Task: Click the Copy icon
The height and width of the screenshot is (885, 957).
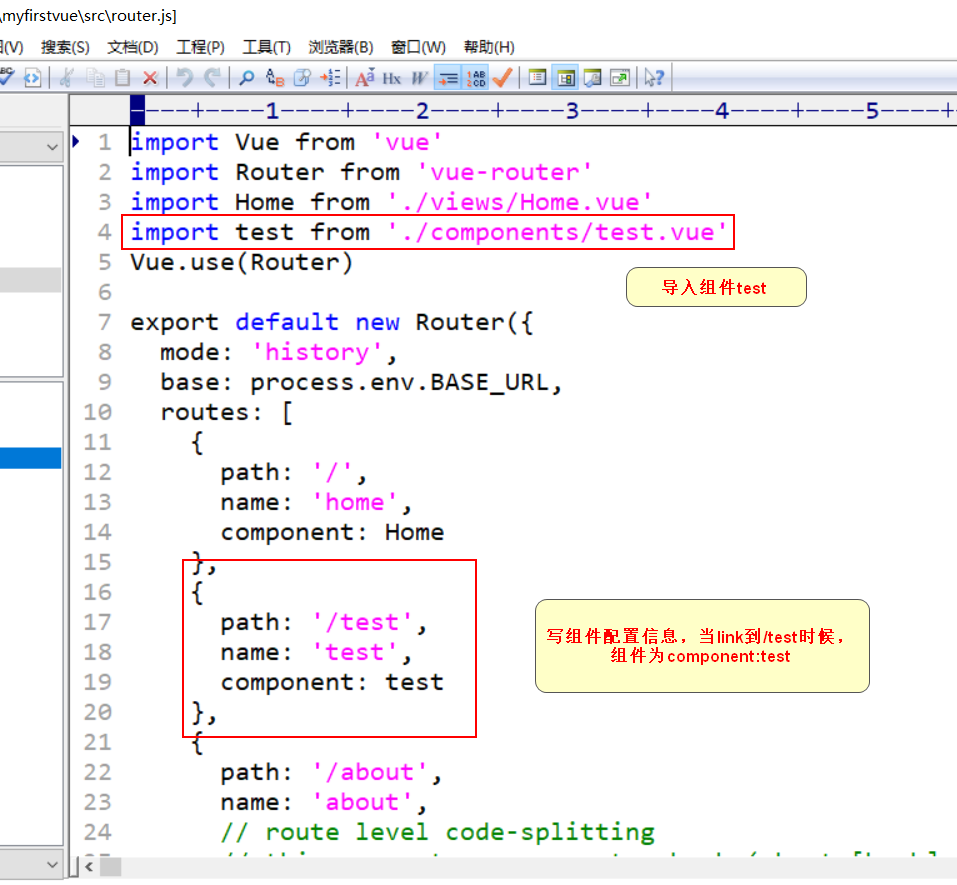Action: (x=95, y=78)
